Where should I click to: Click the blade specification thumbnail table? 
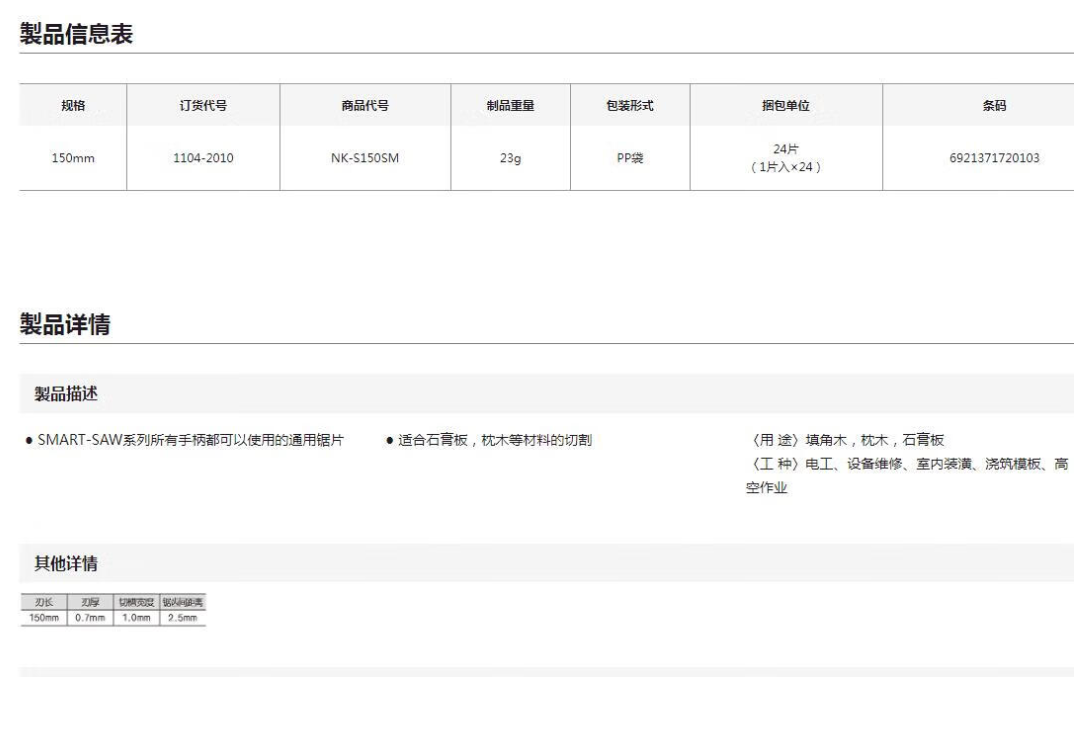(x=113, y=610)
